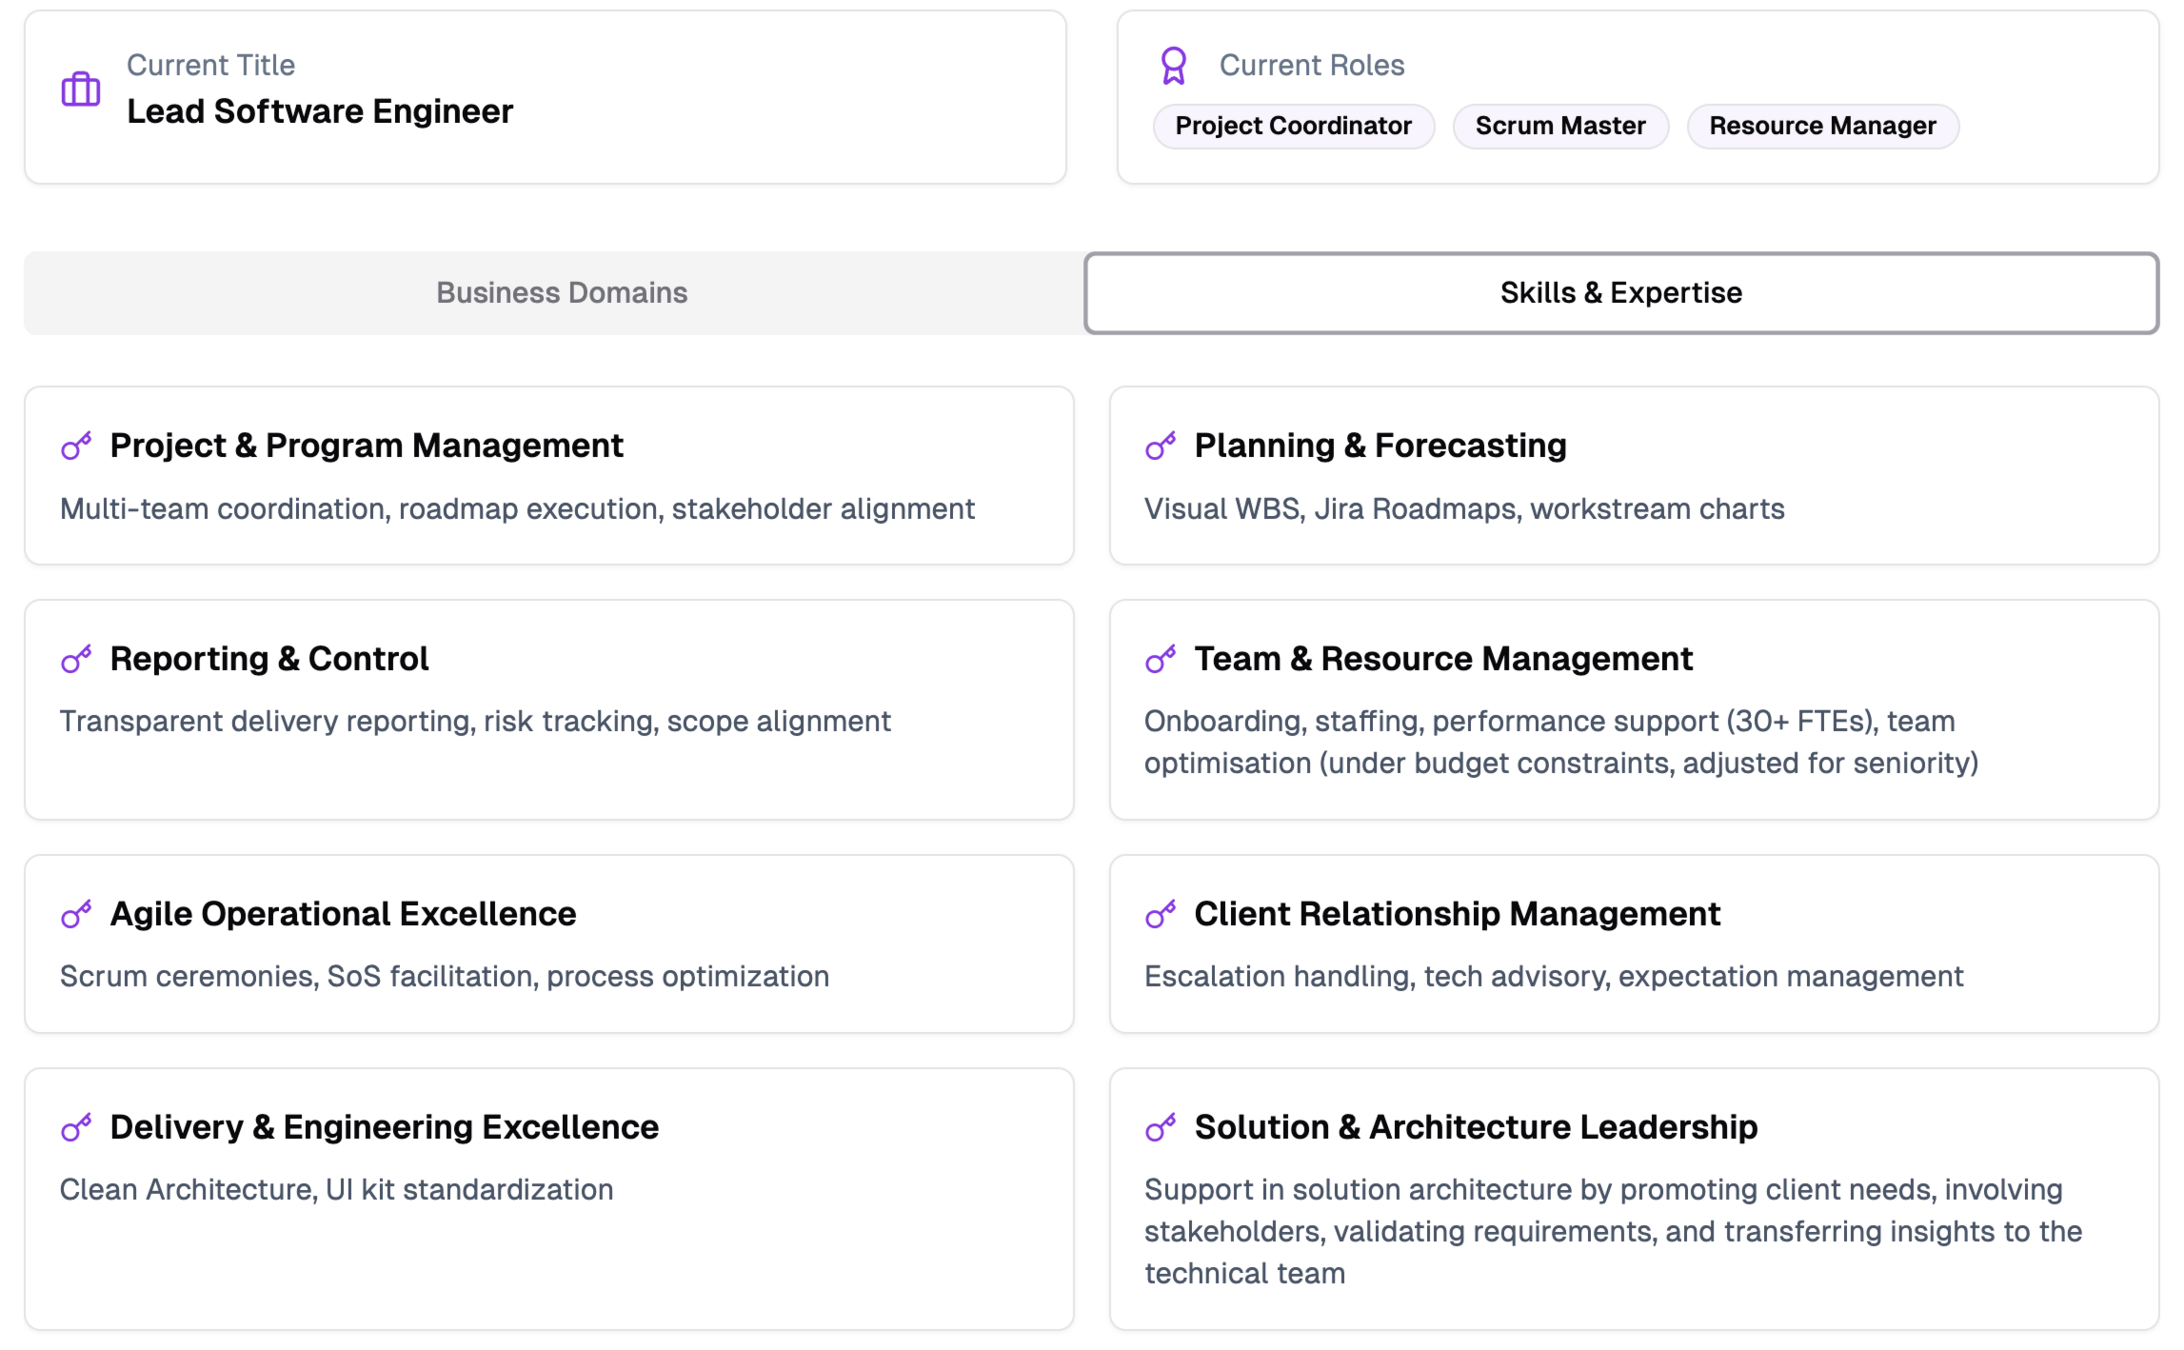Click the Project Coordinator role badge
2184x1350 pixels.
pos(1293,126)
